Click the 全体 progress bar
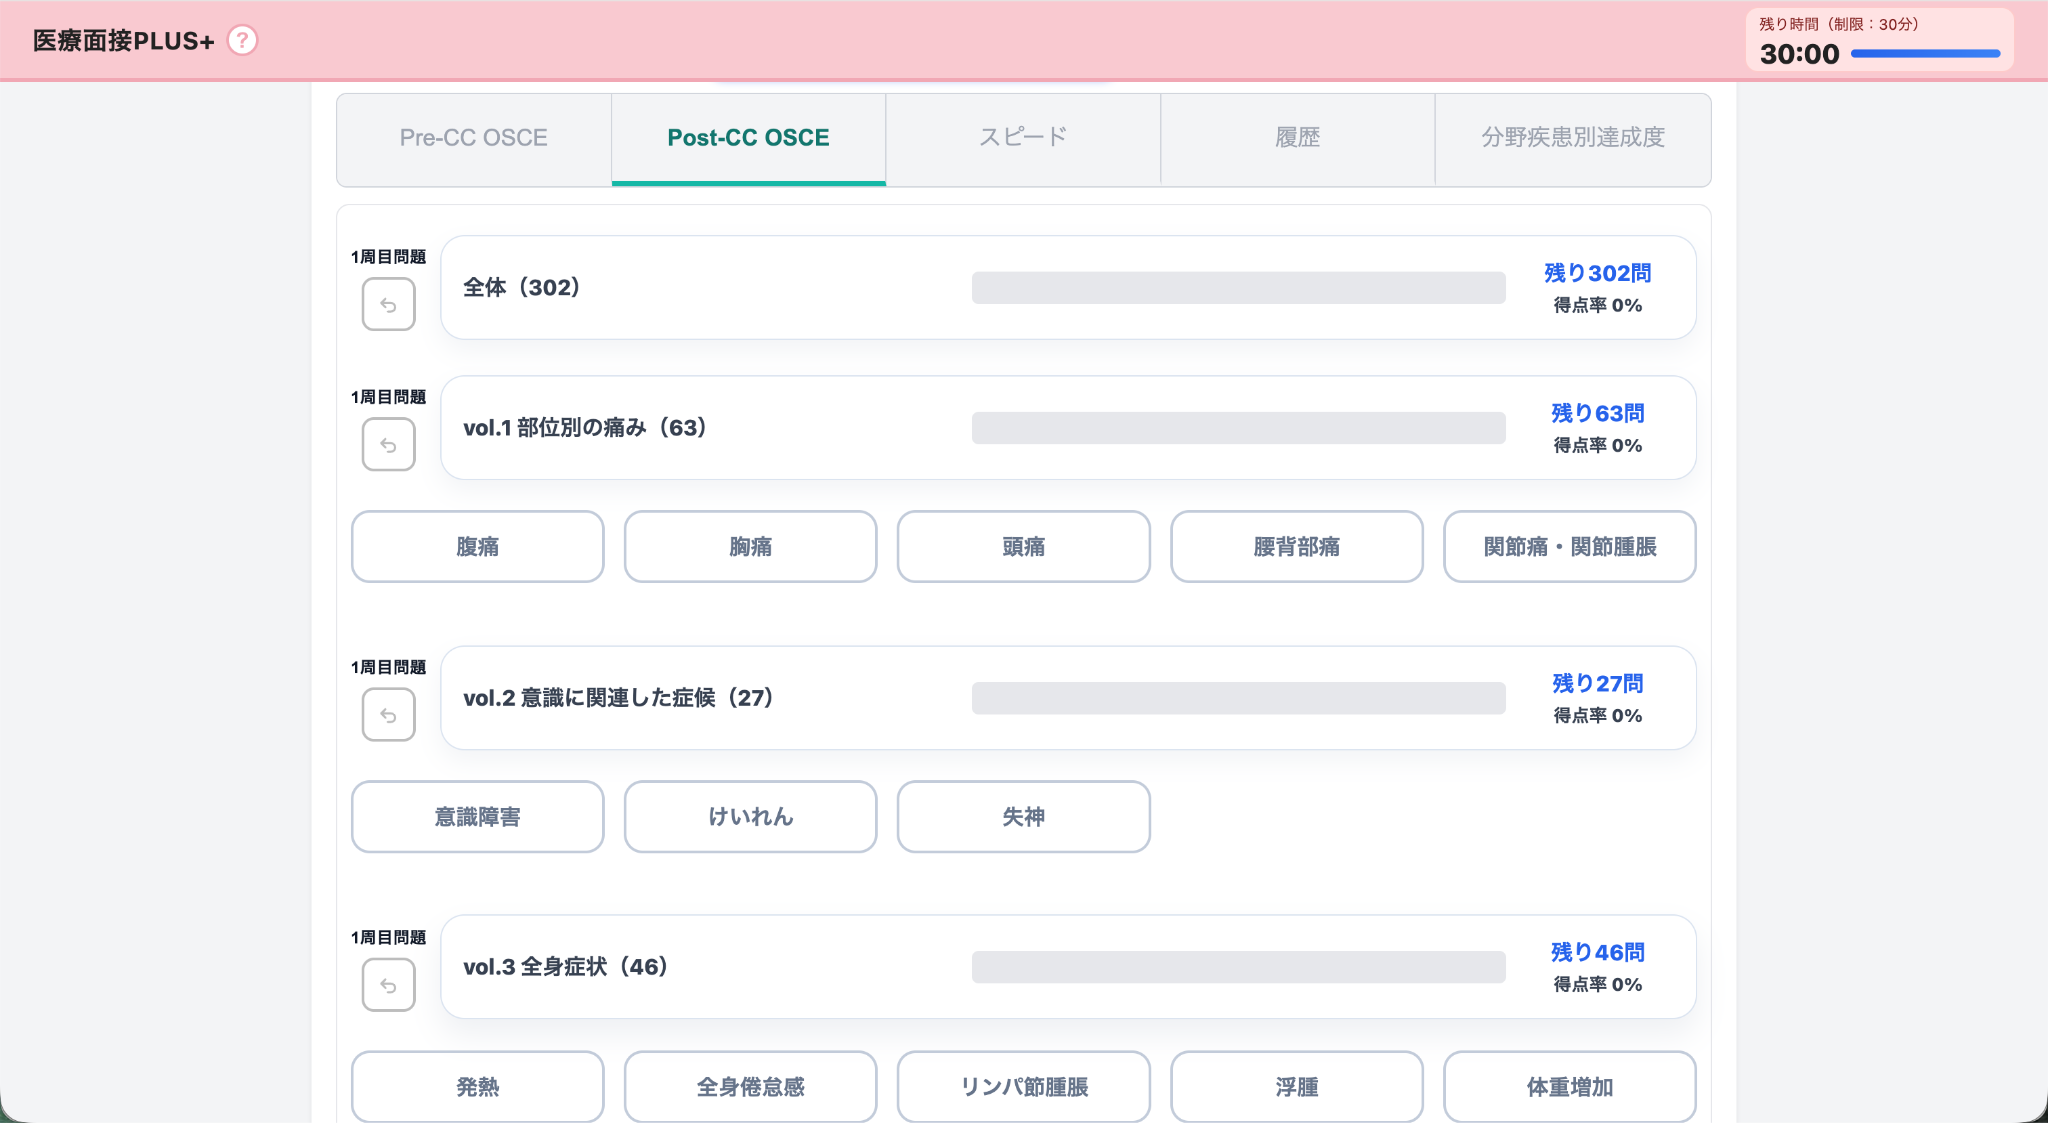2048x1123 pixels. [x=1239, y=288]
